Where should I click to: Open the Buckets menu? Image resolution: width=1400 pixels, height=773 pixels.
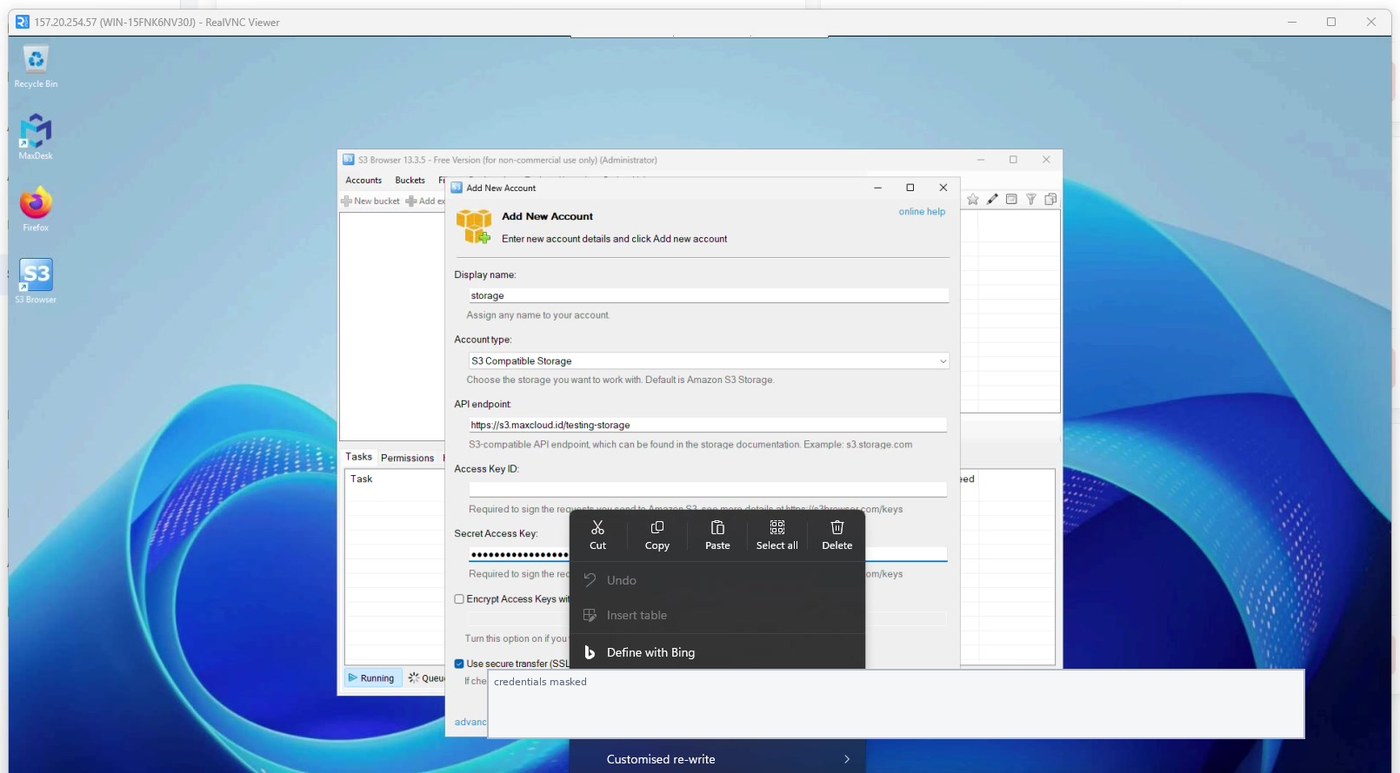click(410, 180)
